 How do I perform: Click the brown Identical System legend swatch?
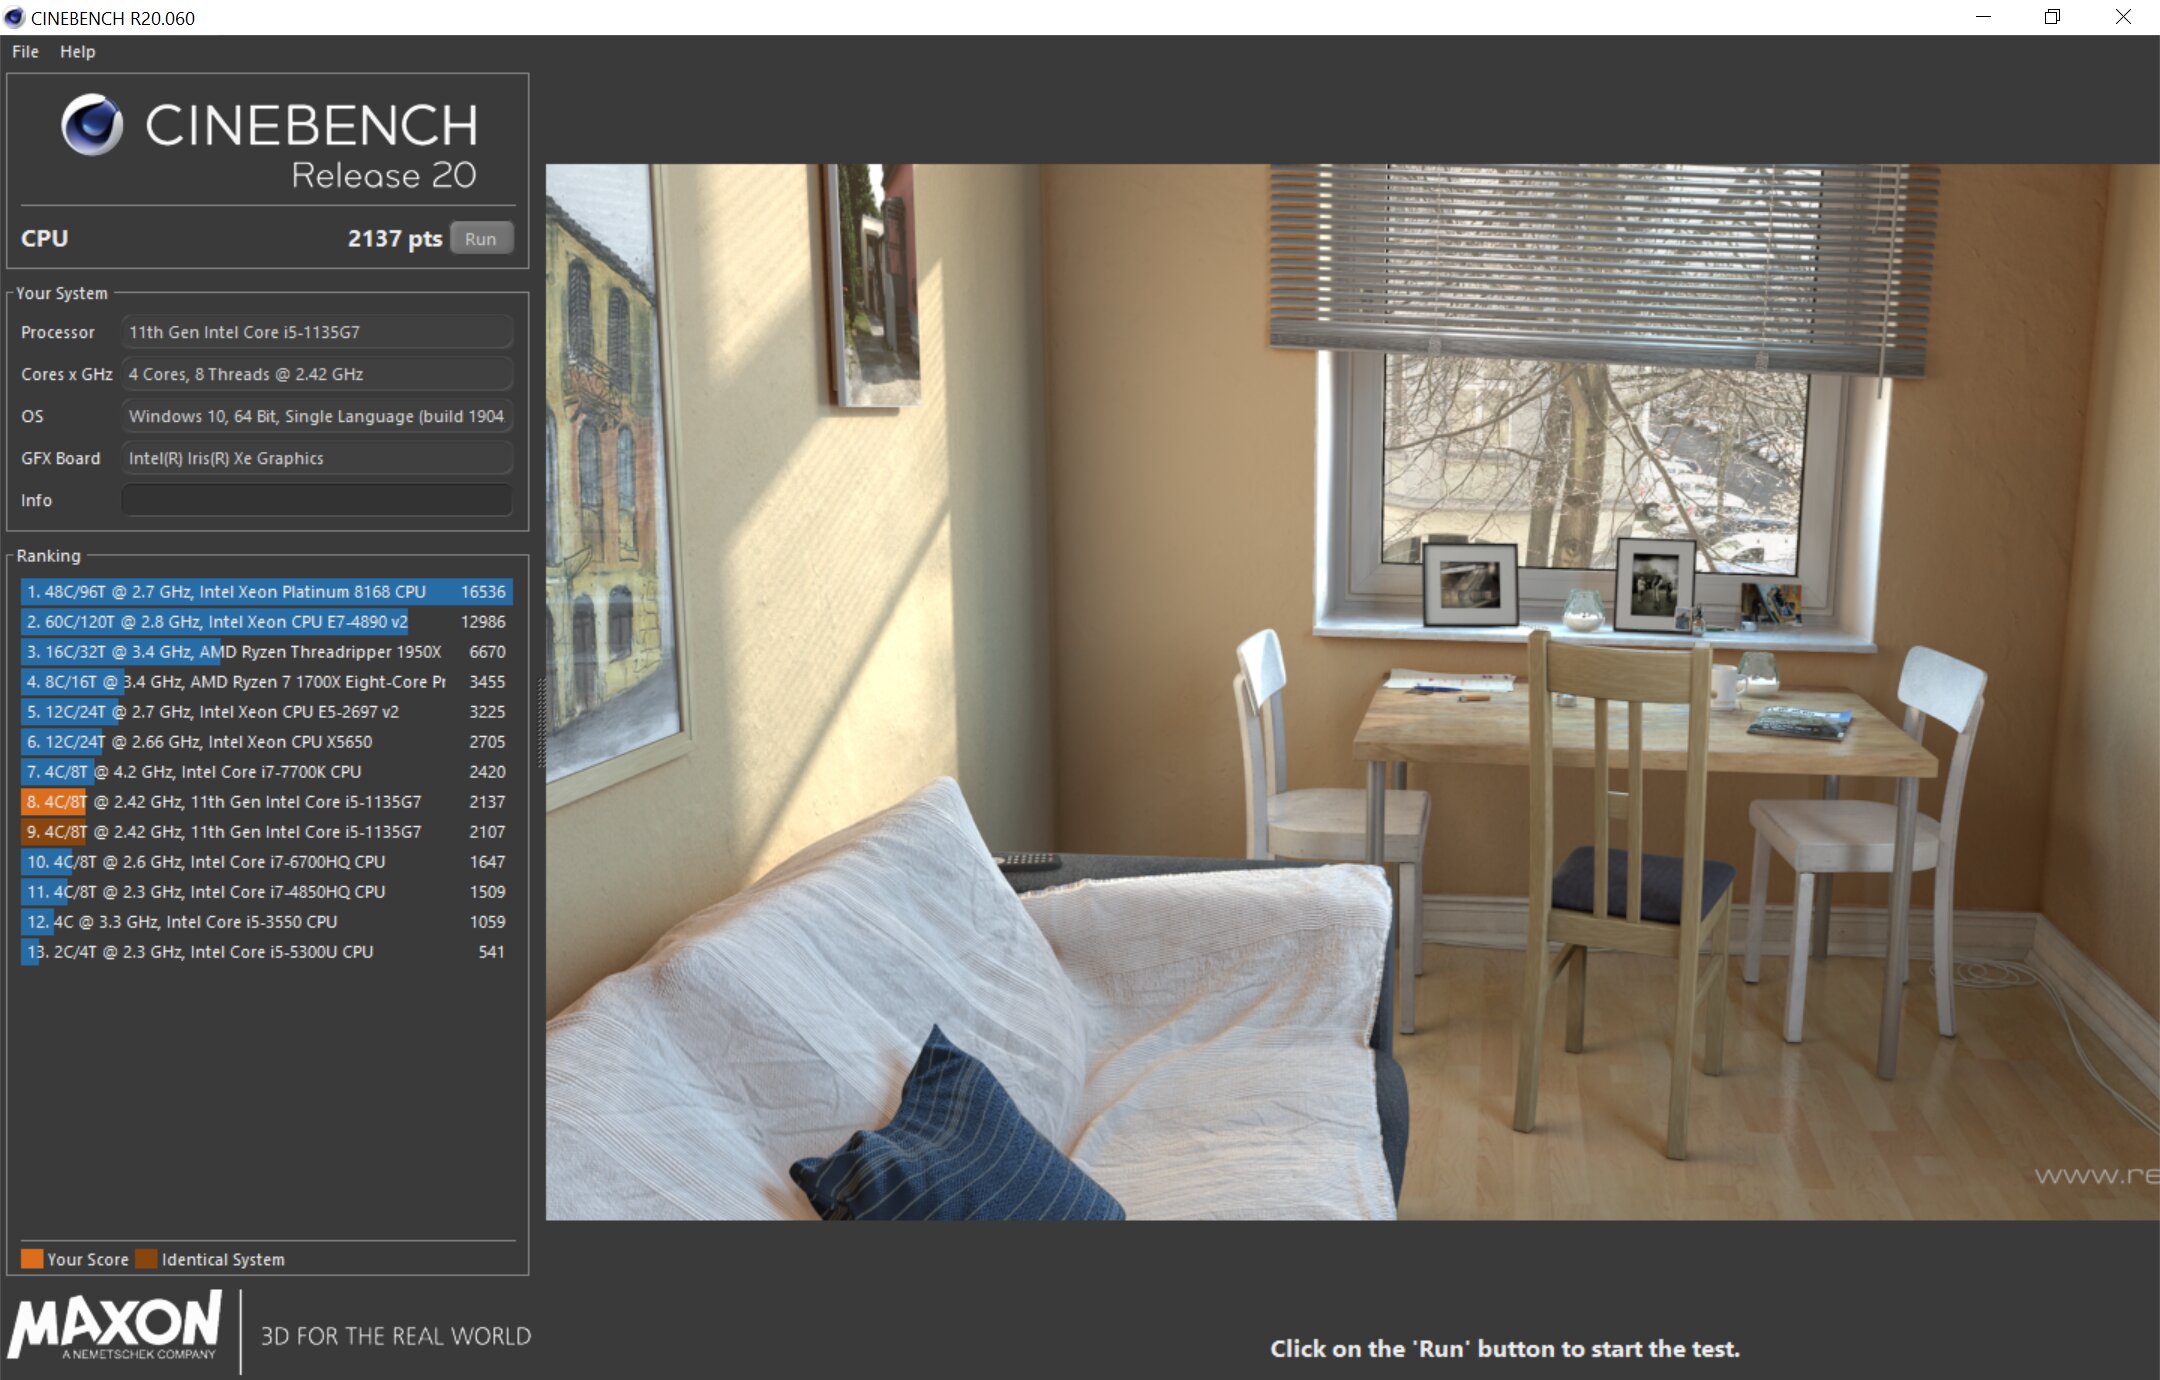146,1259
